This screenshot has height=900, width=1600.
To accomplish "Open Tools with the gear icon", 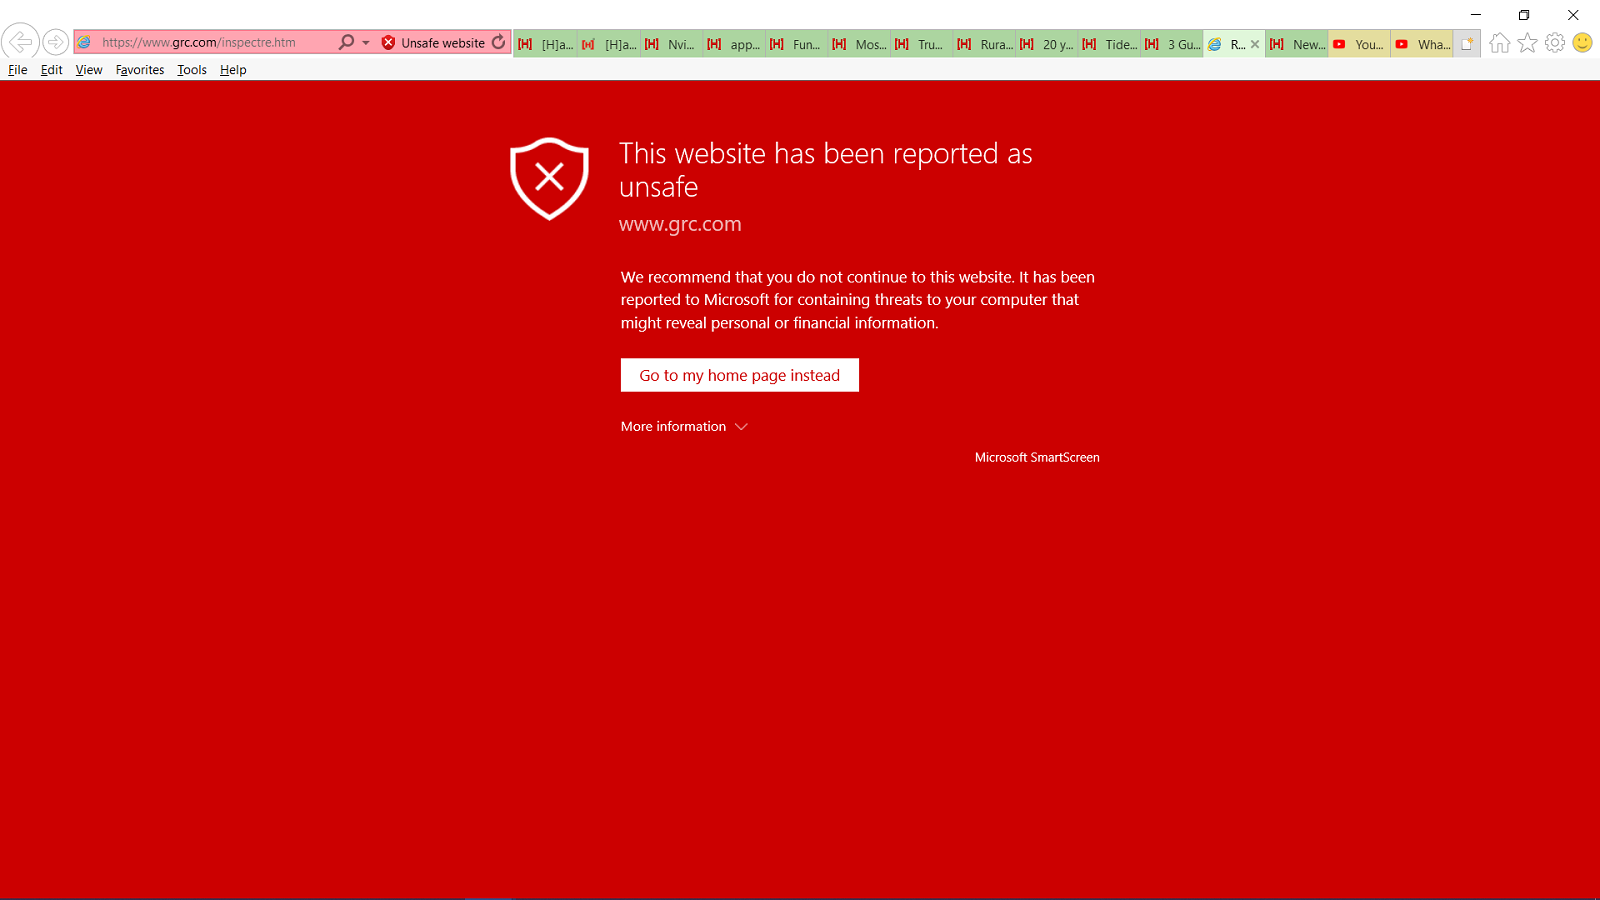I will pos(1555,43).
